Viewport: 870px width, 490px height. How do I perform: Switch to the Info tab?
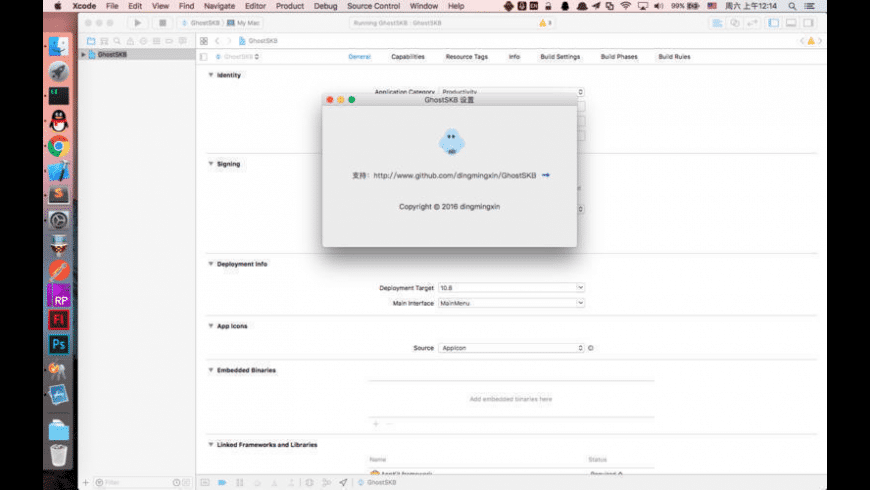click(x=514, y=57)
